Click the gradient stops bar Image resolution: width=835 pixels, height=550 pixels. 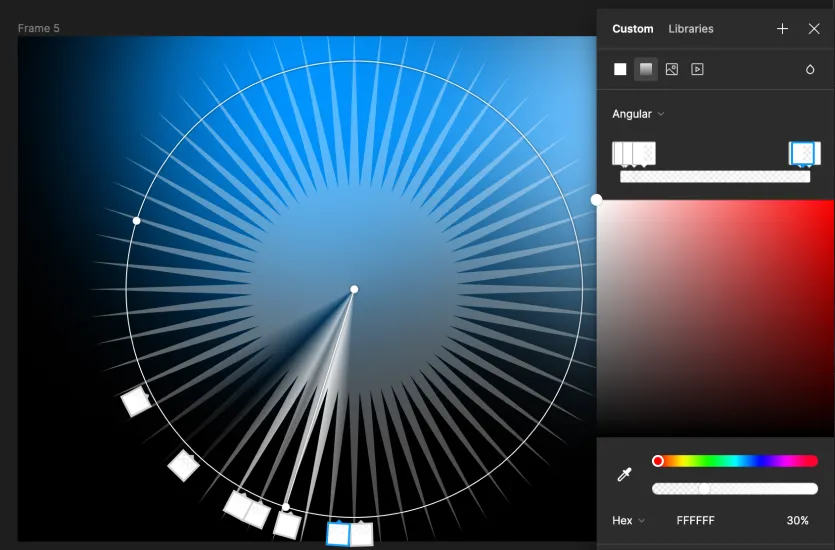715,177
